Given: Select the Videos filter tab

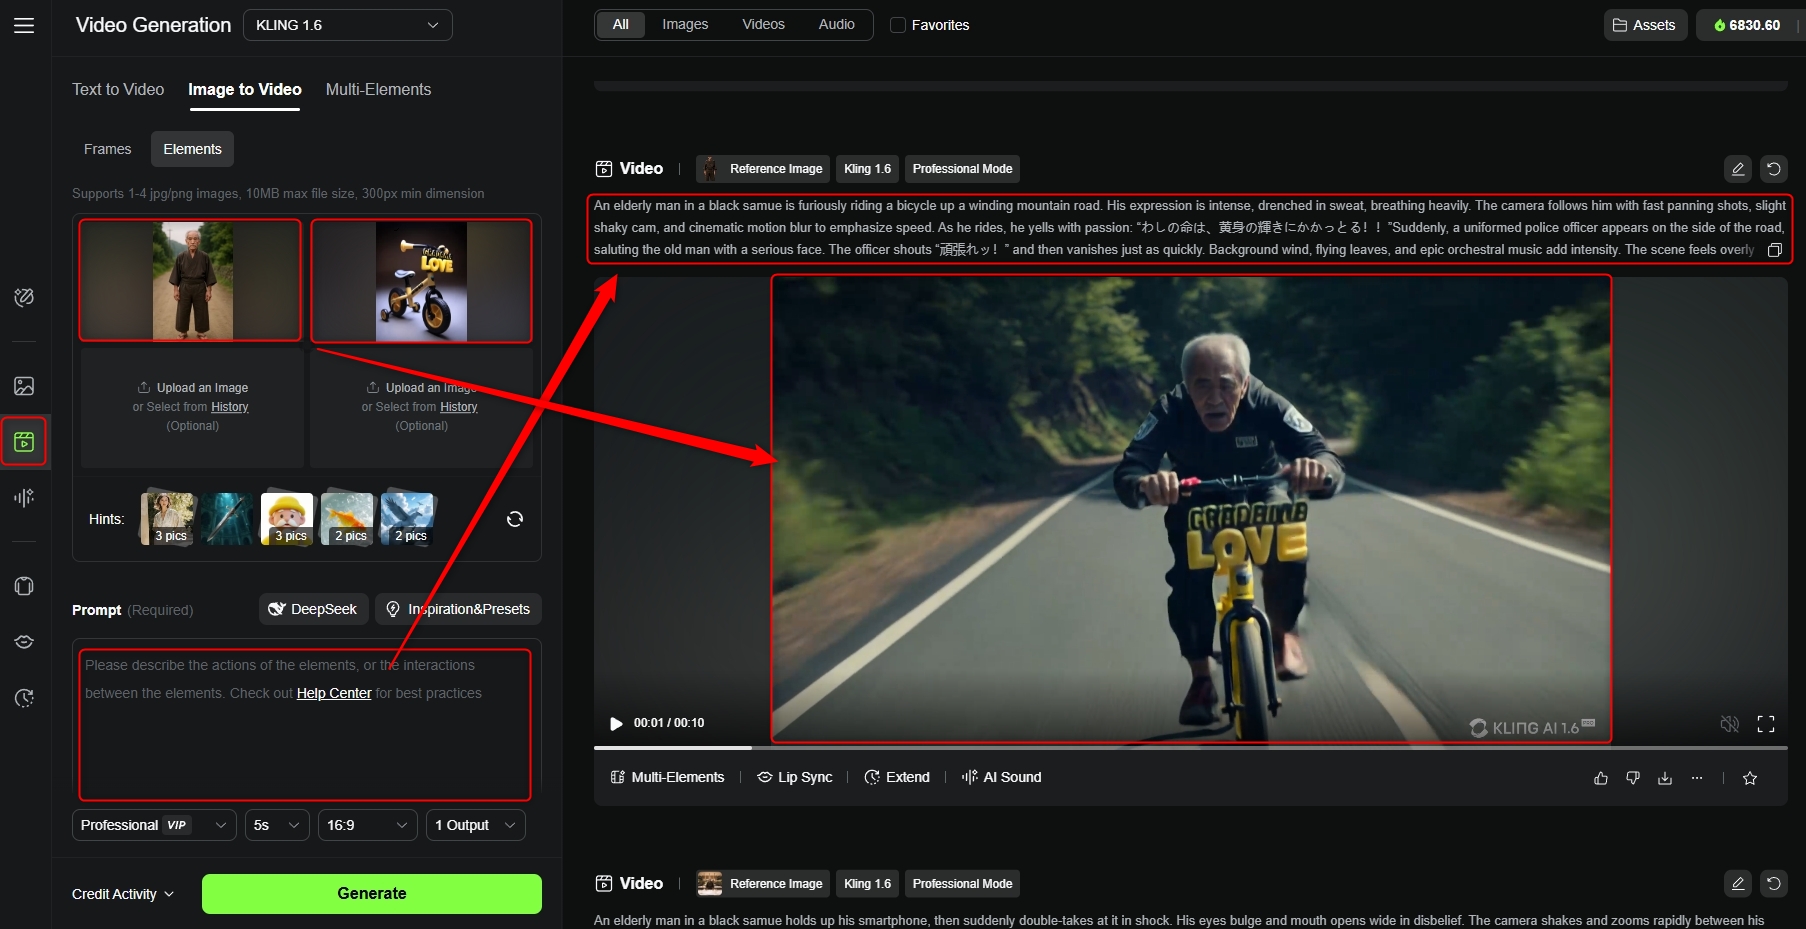Looking at the screenshot, I should pos(763,24).
